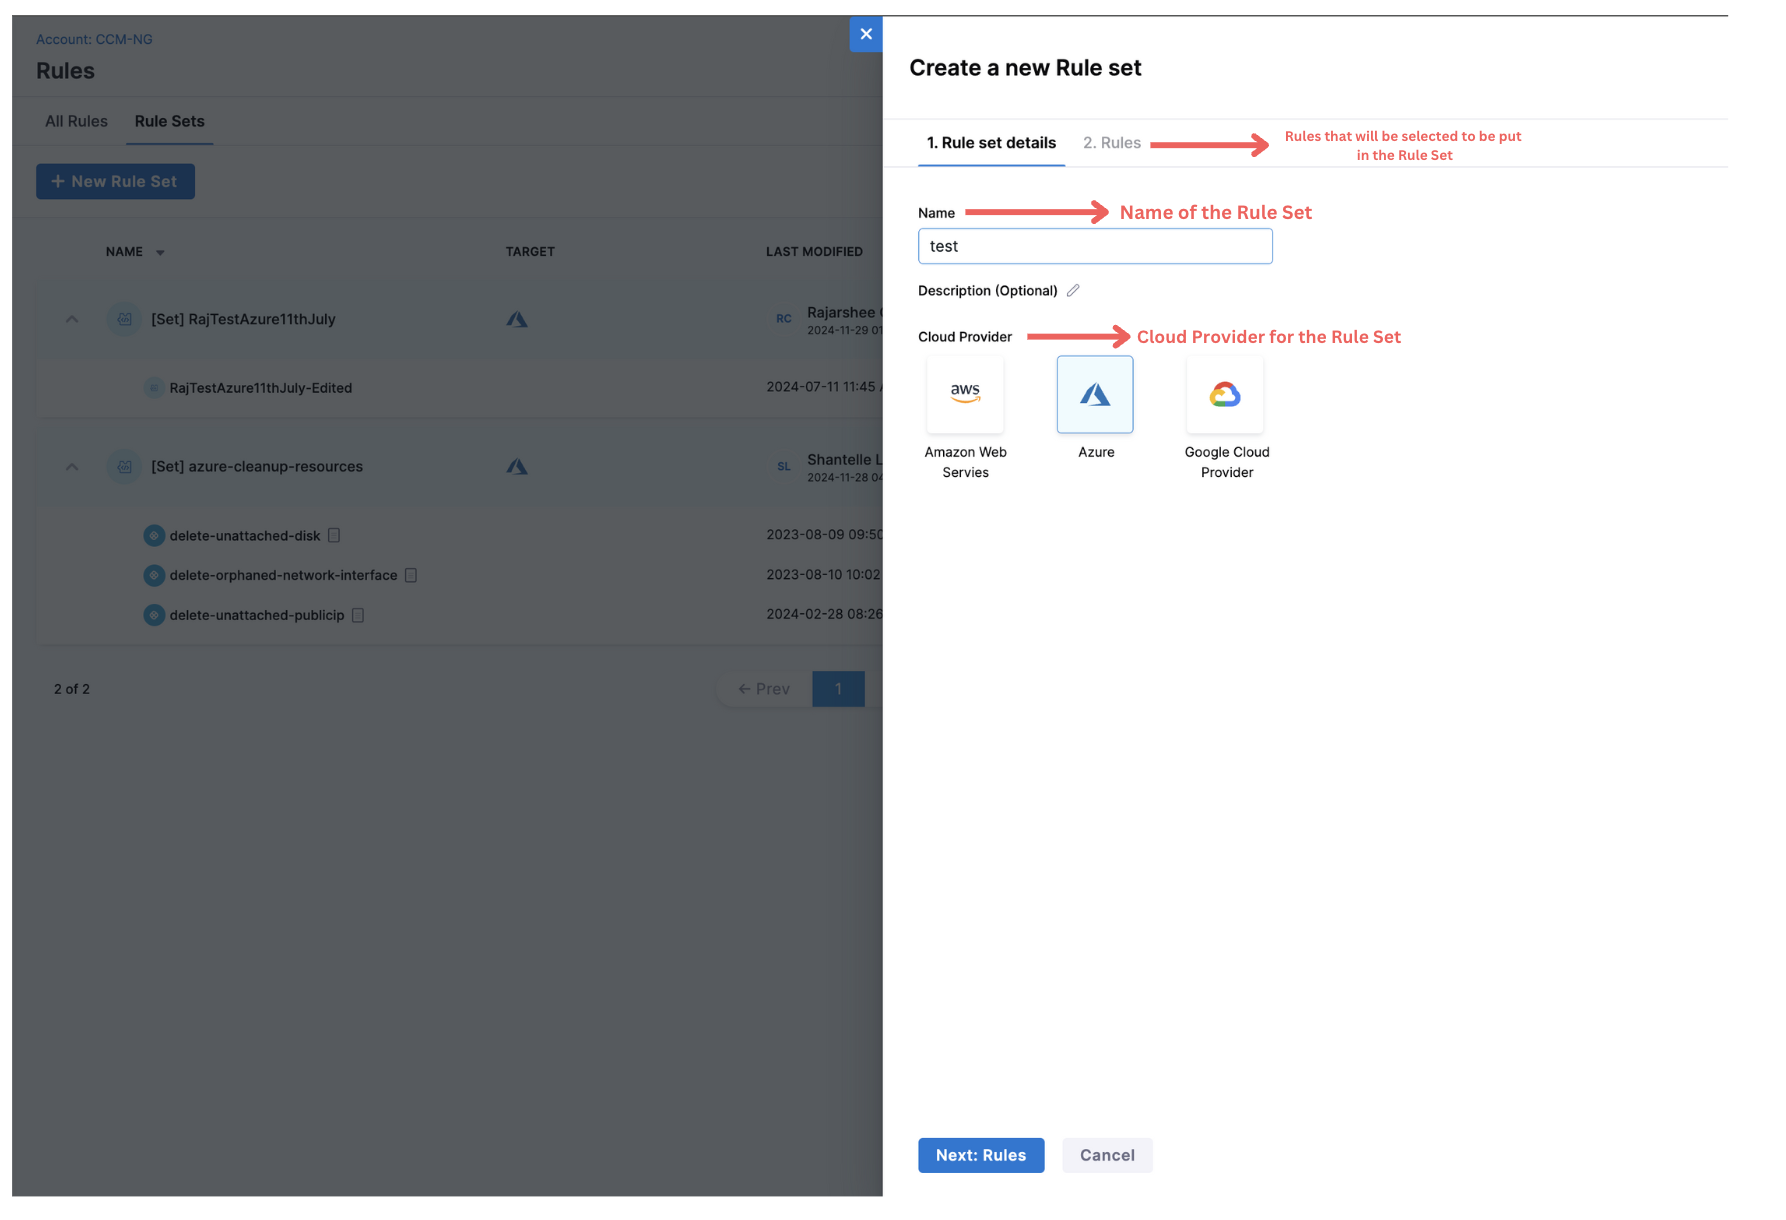Click the New Rule Set button
This screenshot has width=1786, height=1220.
(x=115, y=181)
